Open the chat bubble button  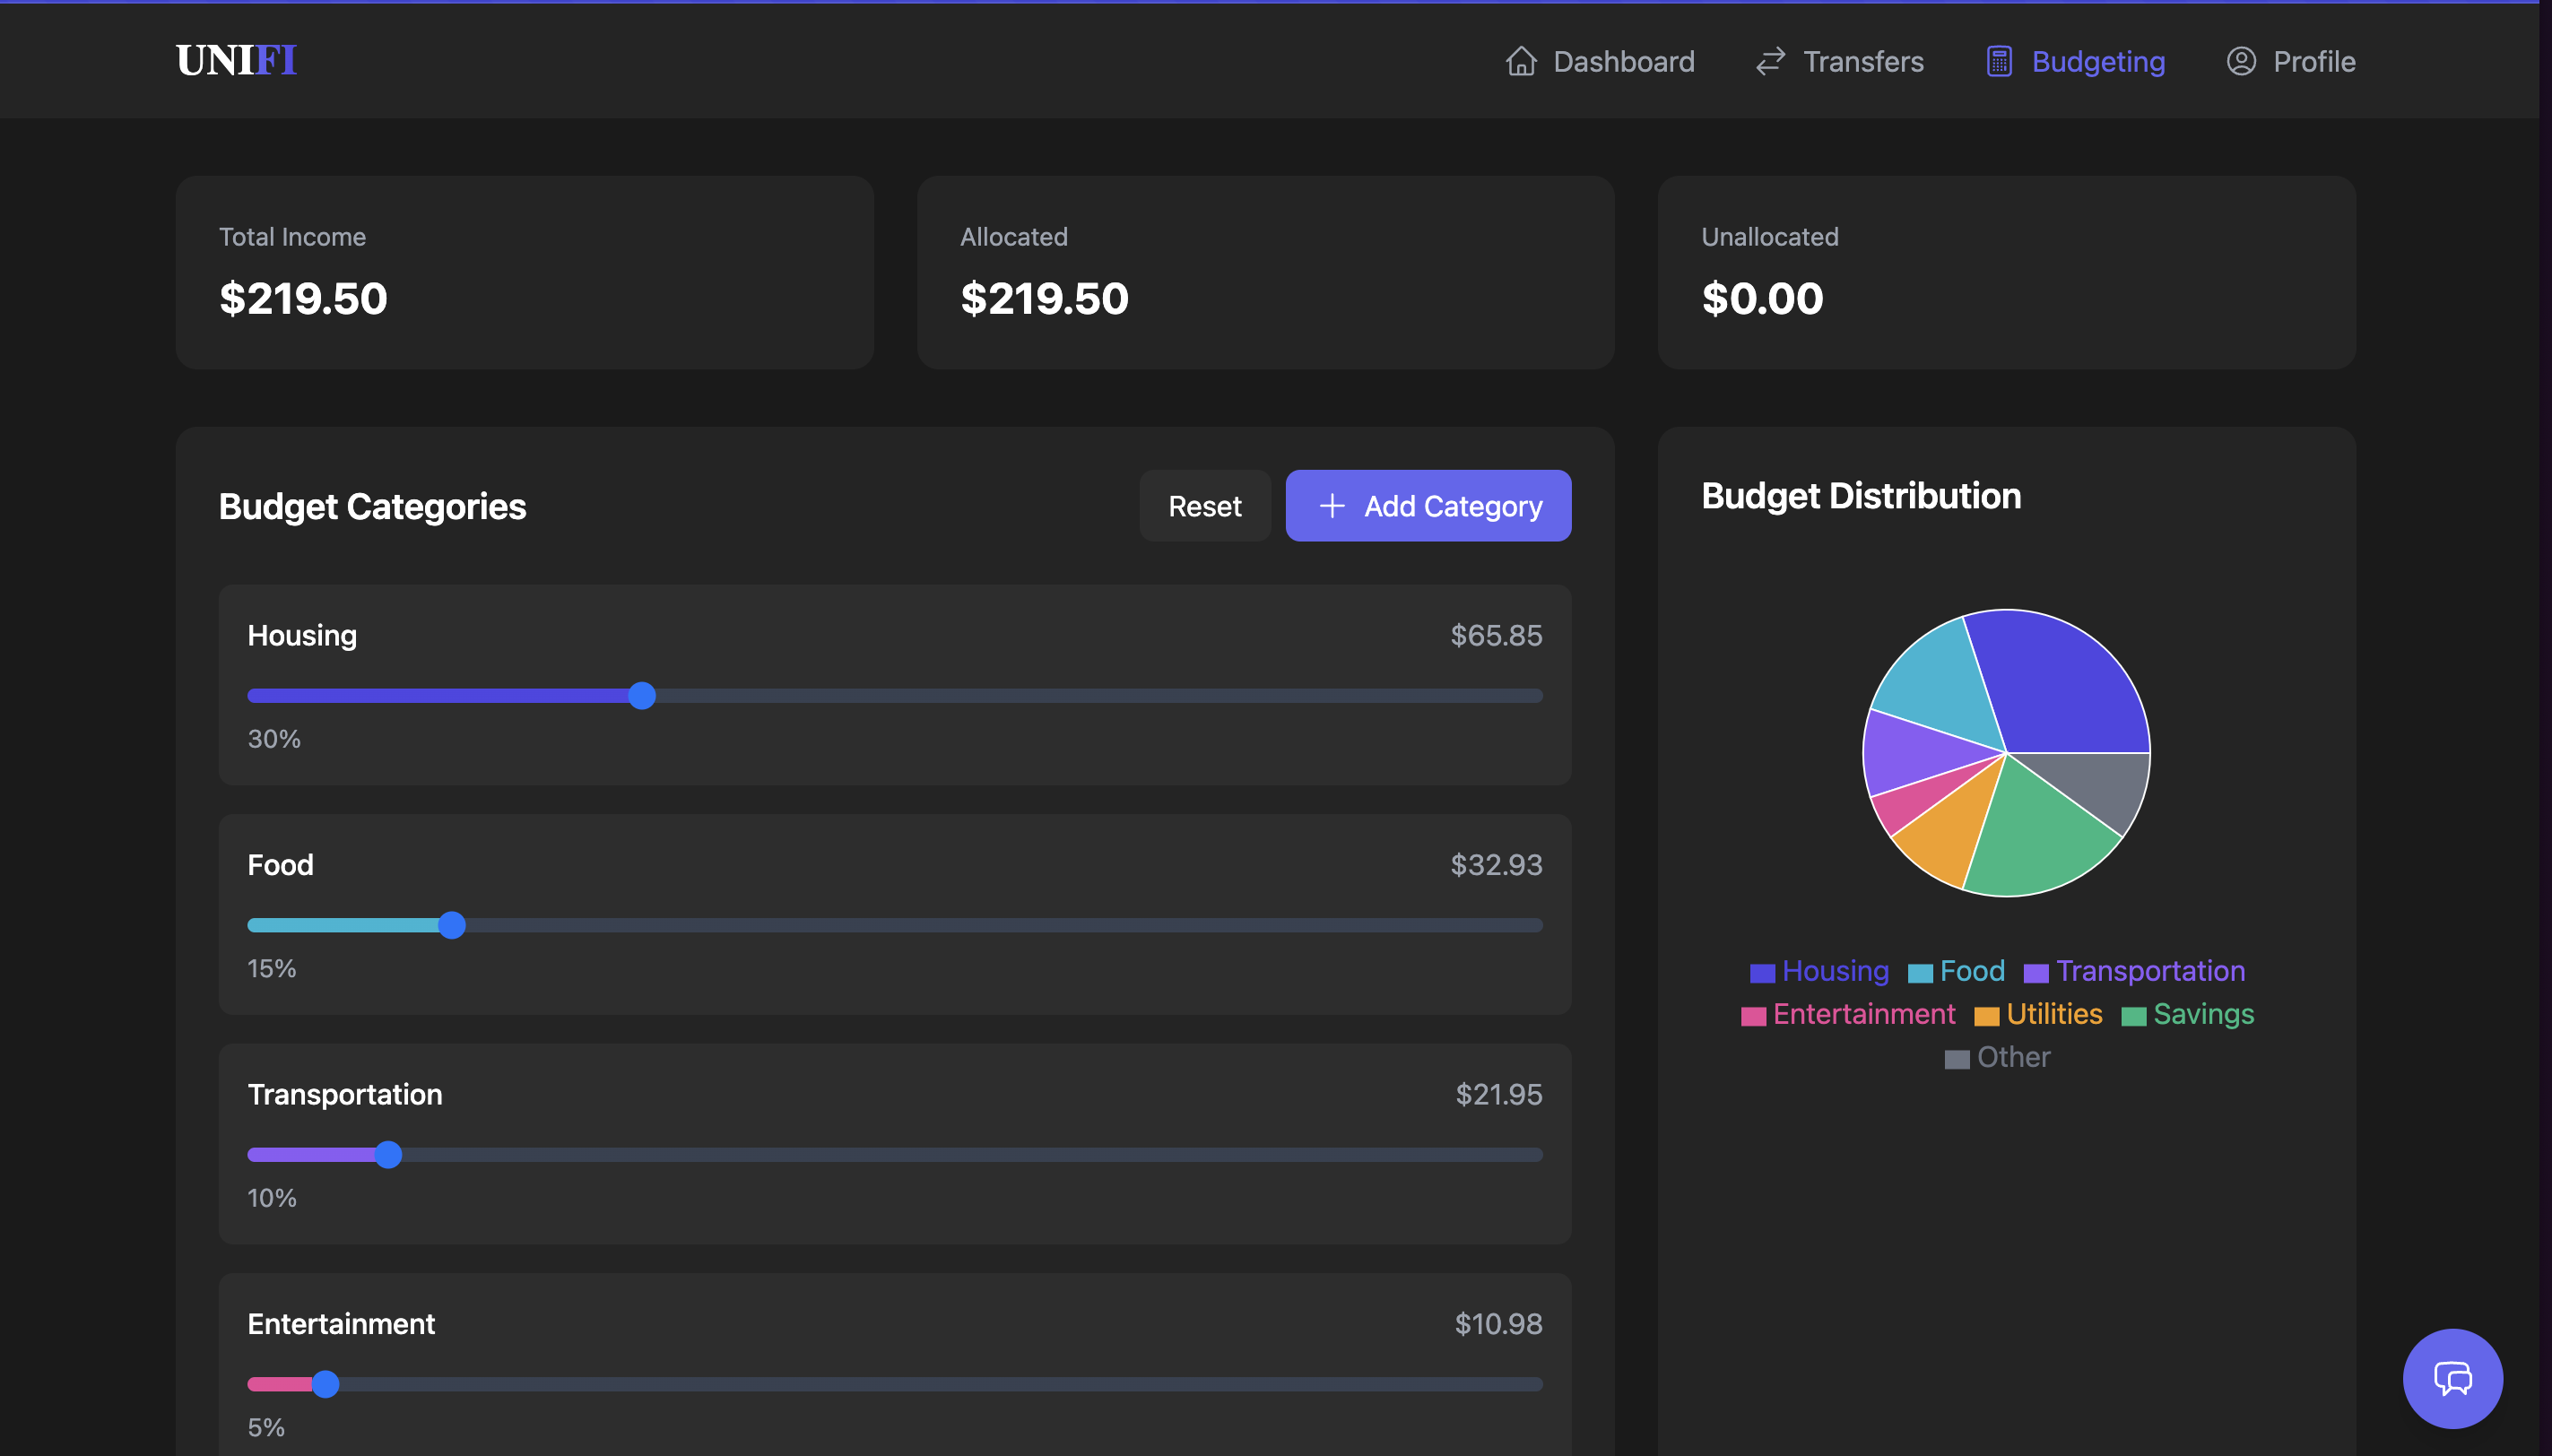coord(2452,1378)
